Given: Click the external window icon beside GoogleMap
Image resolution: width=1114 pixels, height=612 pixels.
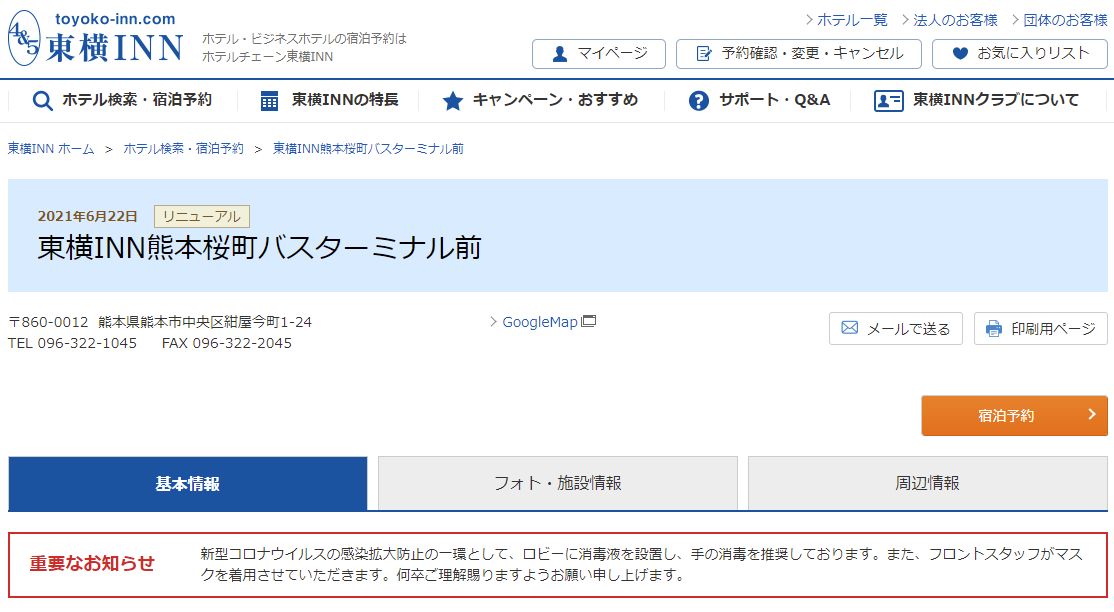Looking at the screenshot, I should click(x=588, y=321).
